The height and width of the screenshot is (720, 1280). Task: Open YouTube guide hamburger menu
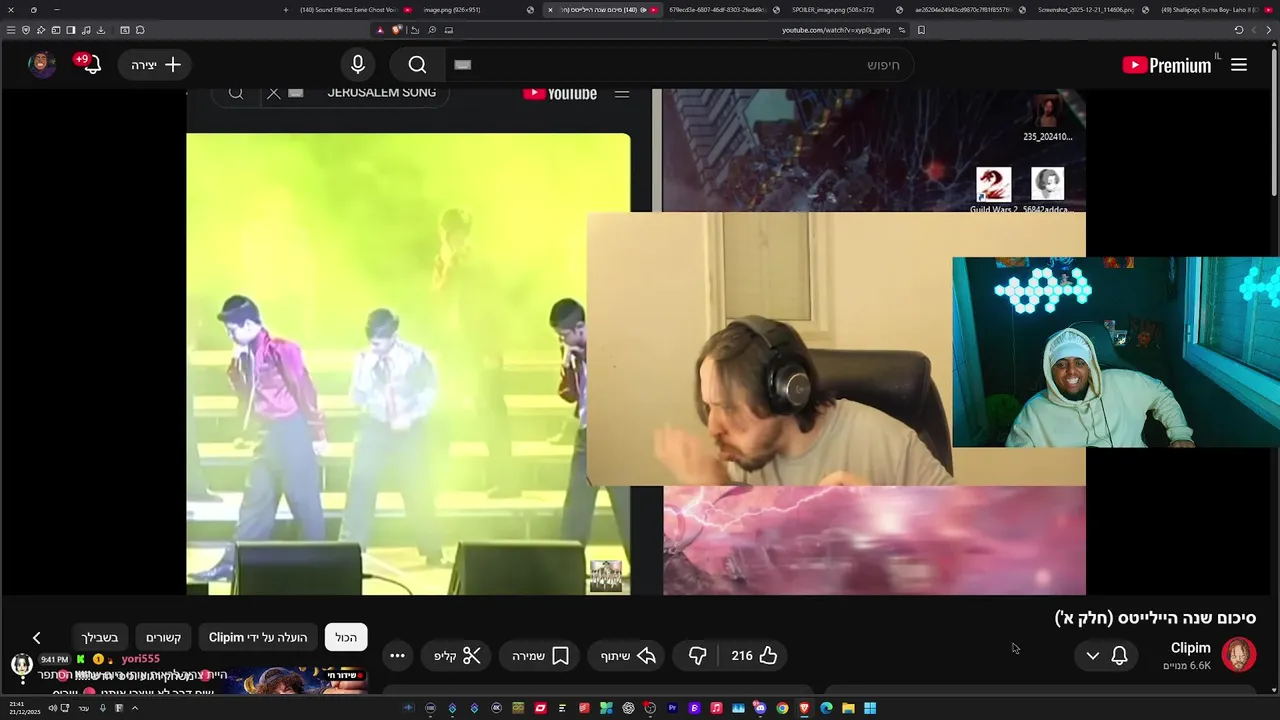click(x=1239, y=65)
